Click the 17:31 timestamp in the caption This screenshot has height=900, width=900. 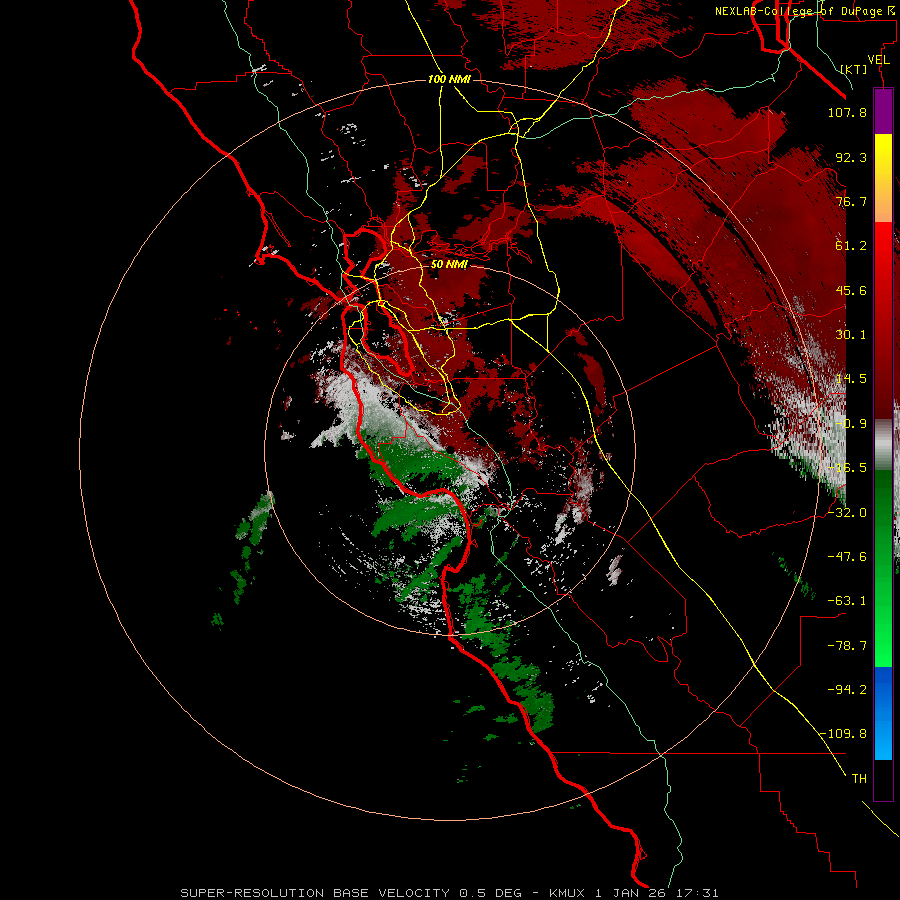pos(697,893)
